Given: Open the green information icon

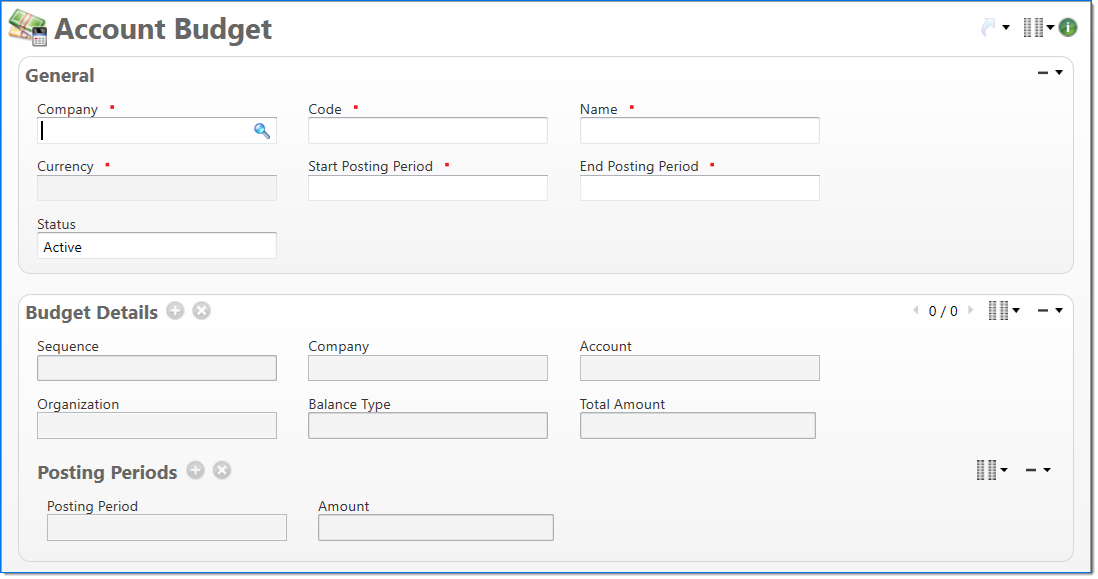Looking at the screenshot, I should [x=1068, y=28].
